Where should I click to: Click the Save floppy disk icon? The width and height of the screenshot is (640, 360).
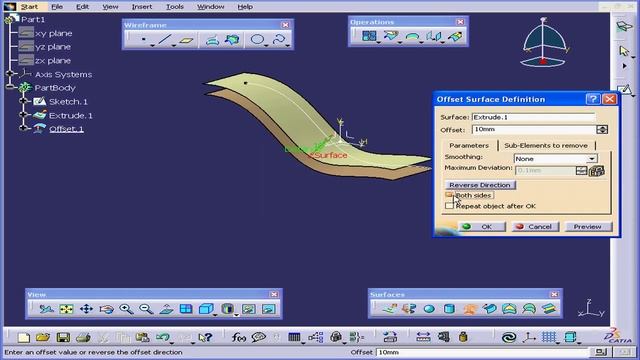(x=63, y=337)
